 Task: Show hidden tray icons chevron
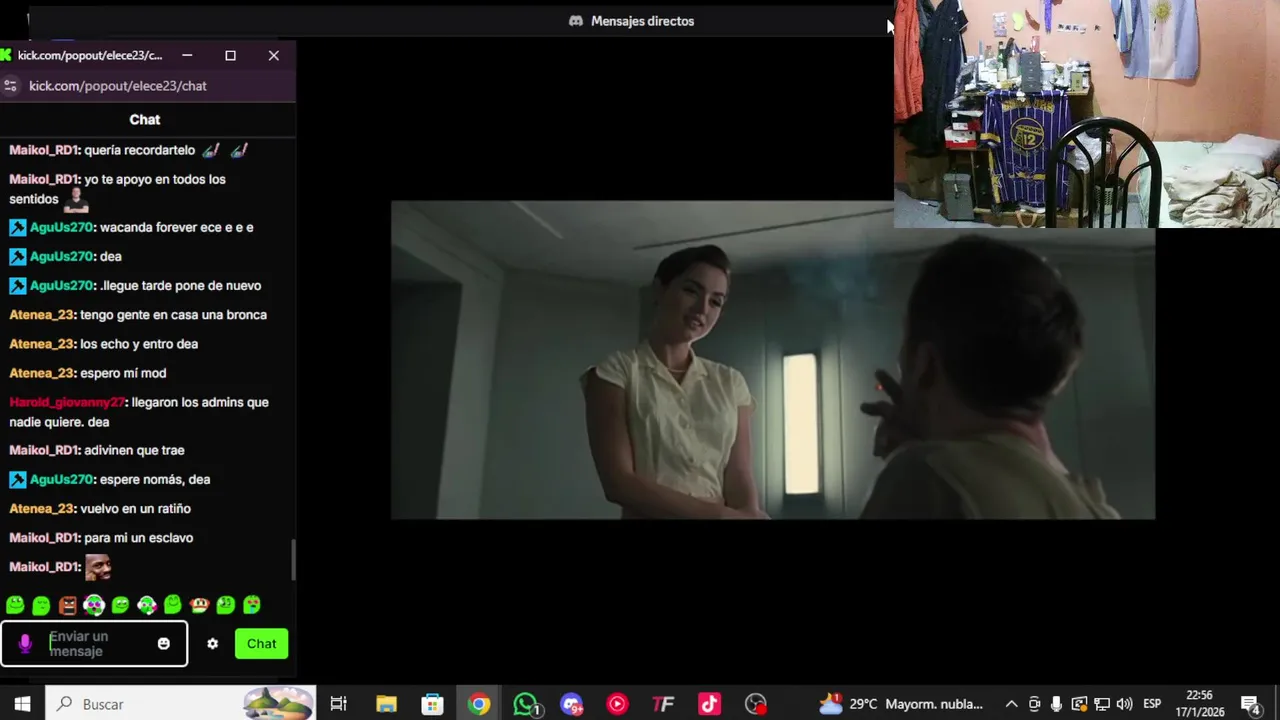click(x=1011, y=704)
